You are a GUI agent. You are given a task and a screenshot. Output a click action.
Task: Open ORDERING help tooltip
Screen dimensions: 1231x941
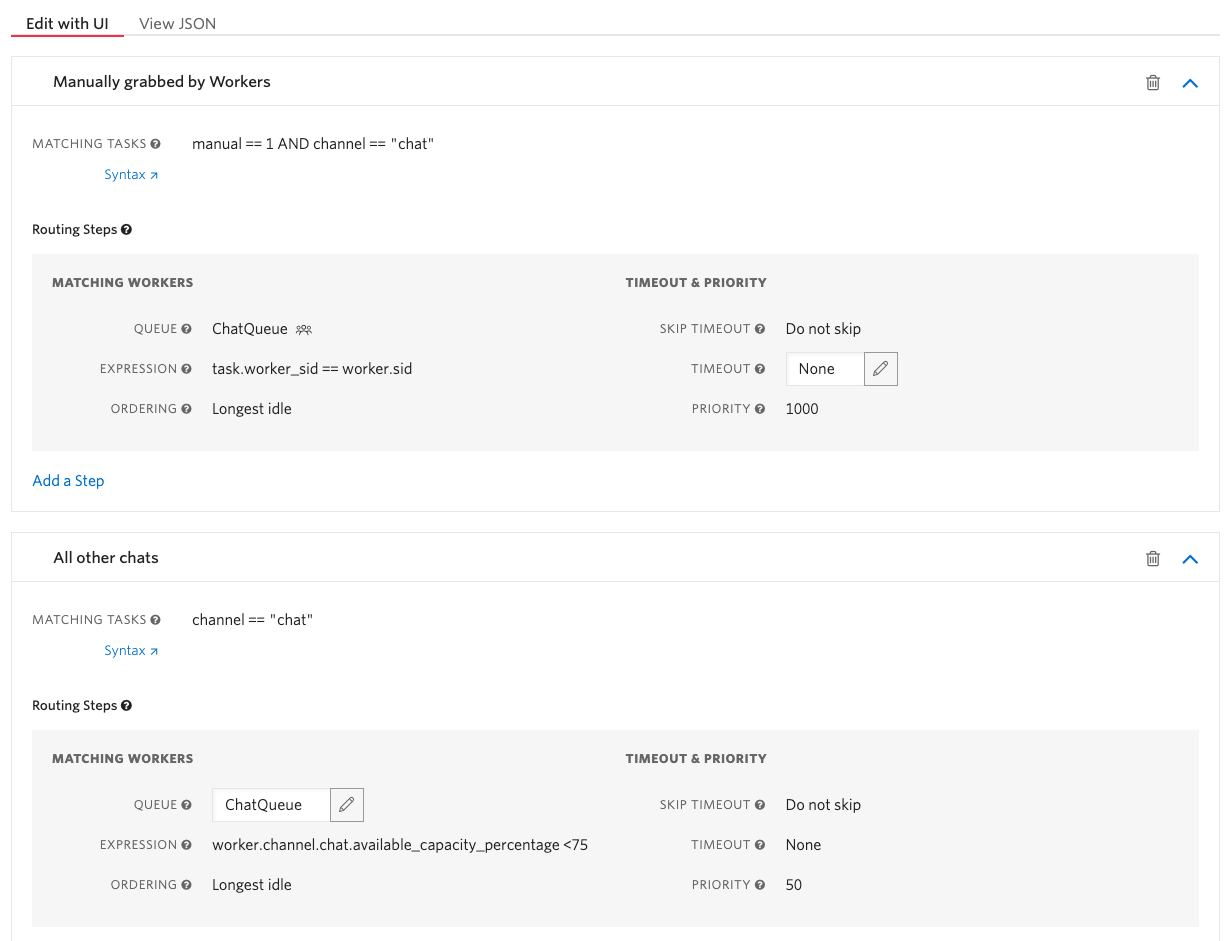click(186, 408)
